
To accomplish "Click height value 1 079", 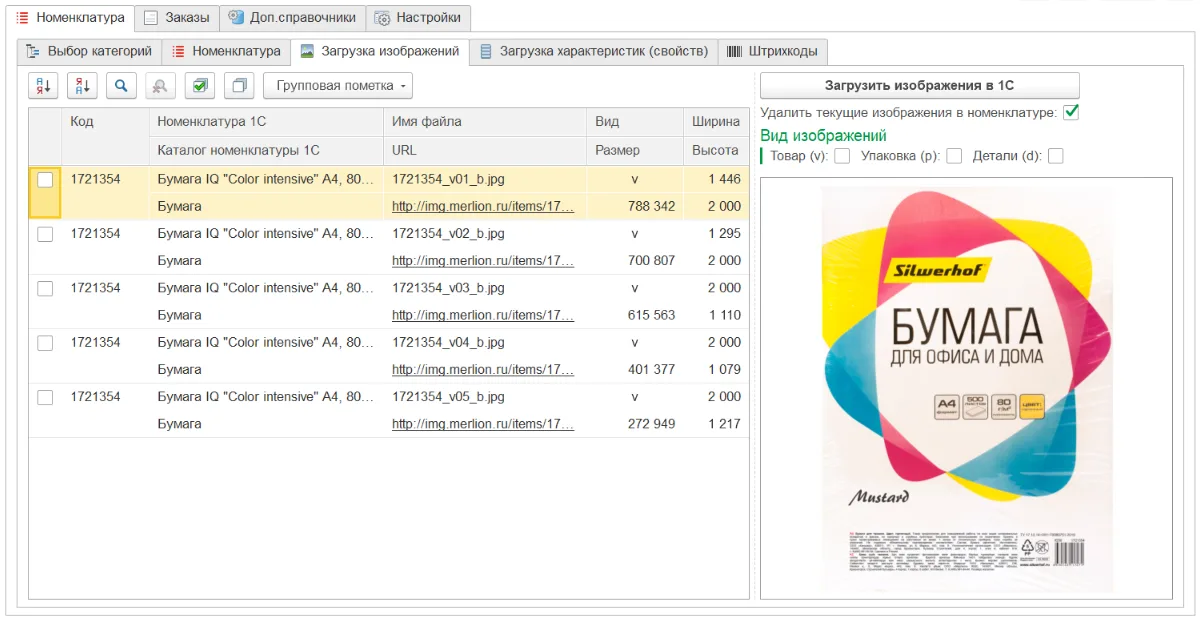I will pyautogui.click(x=724, y=369).
